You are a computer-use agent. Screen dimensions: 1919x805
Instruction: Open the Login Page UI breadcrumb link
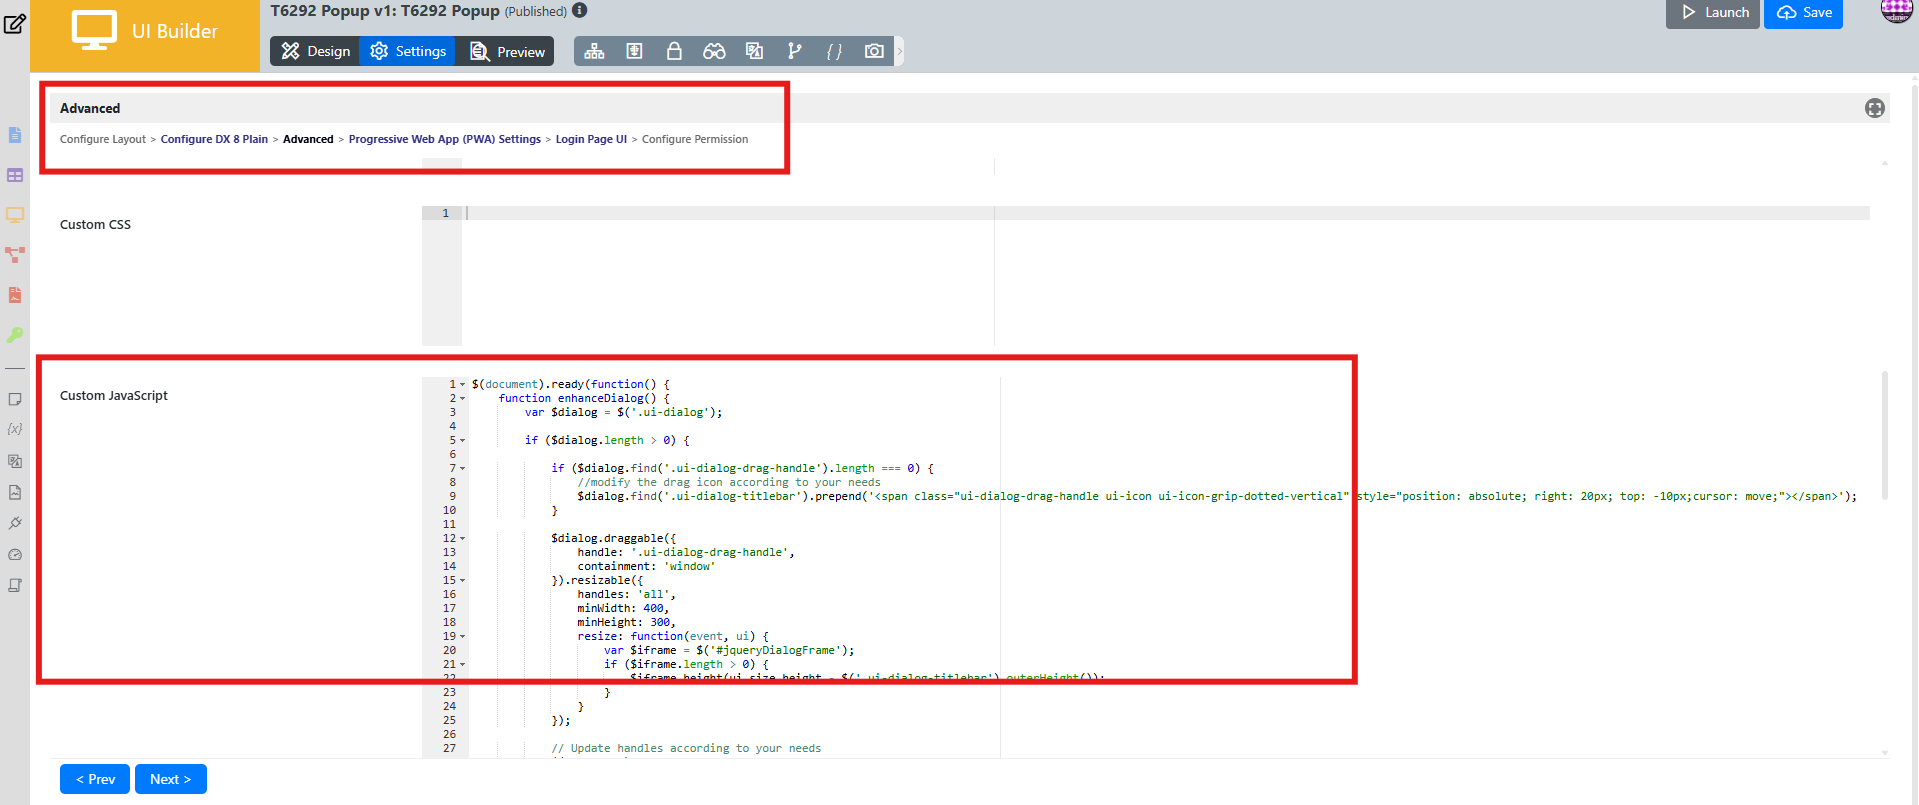[591, 139]
